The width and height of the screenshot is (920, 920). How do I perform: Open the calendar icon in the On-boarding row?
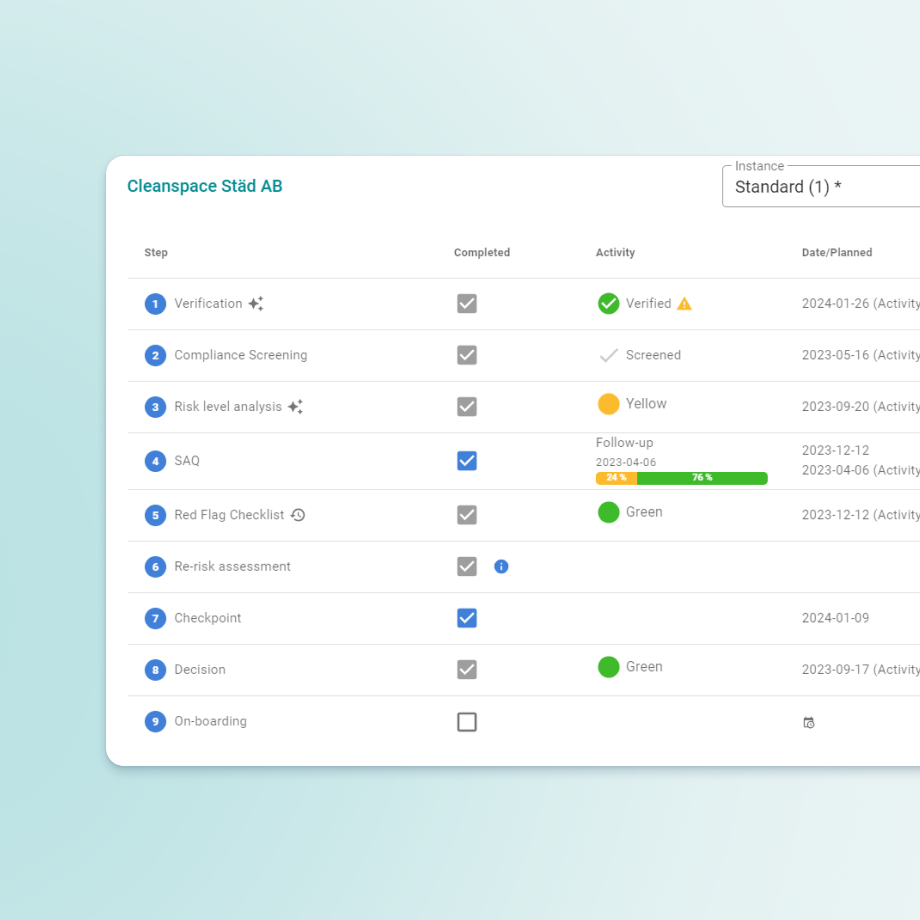tap(809, 722)
